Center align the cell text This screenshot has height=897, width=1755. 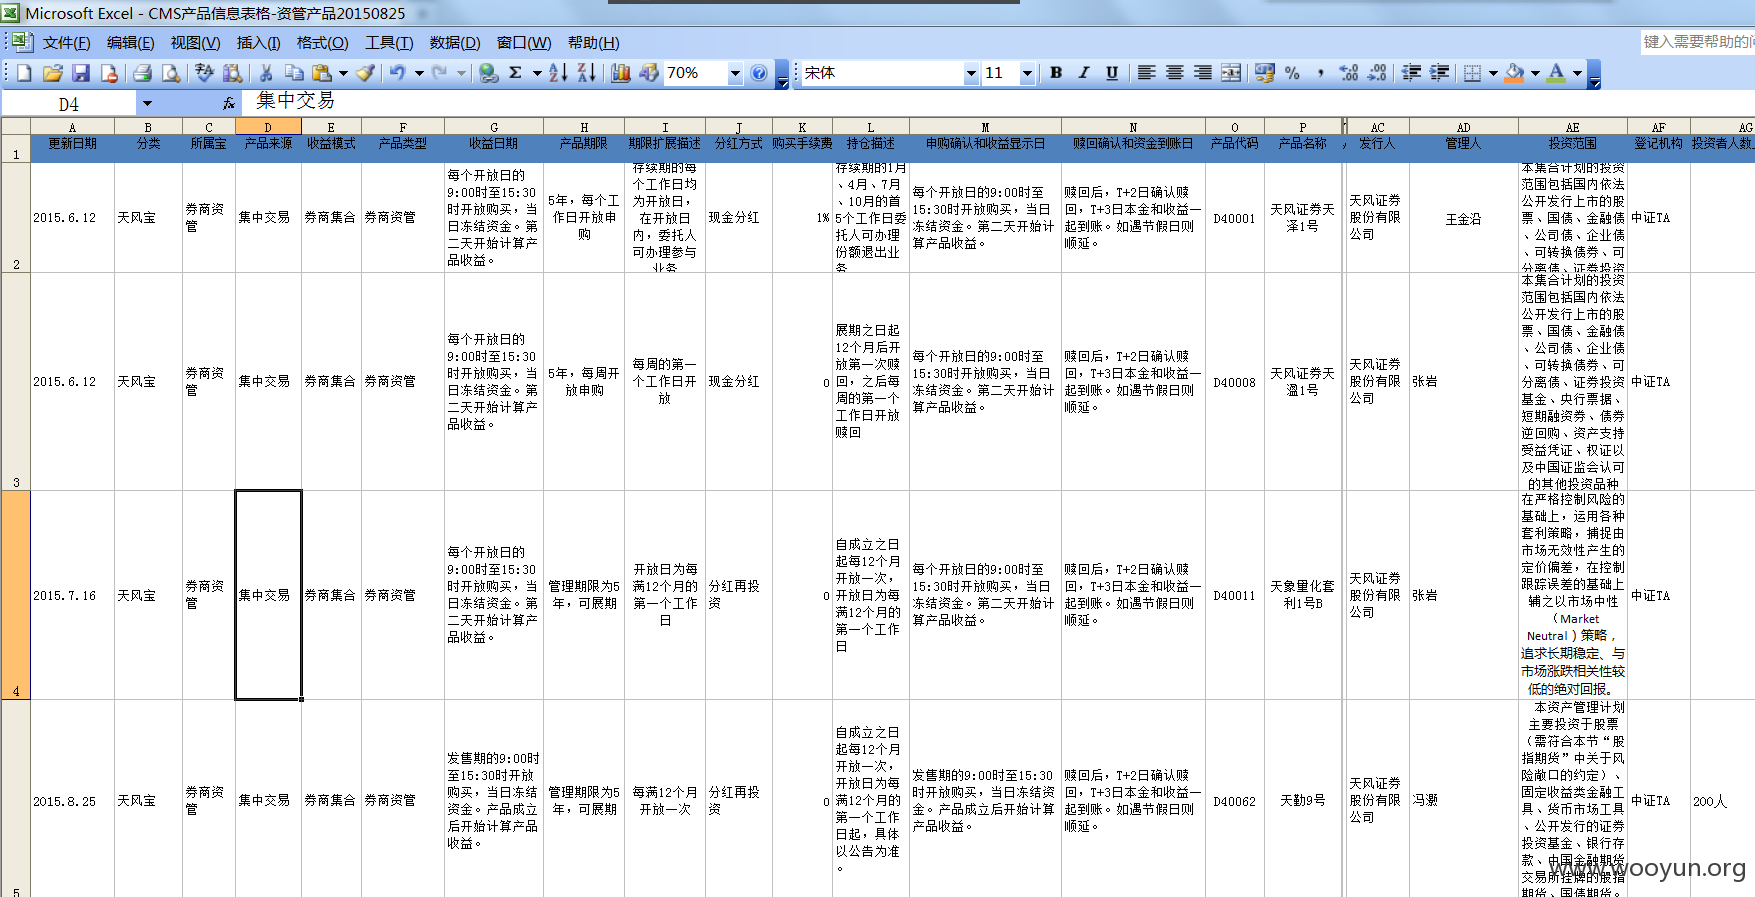click(1174, 73)
